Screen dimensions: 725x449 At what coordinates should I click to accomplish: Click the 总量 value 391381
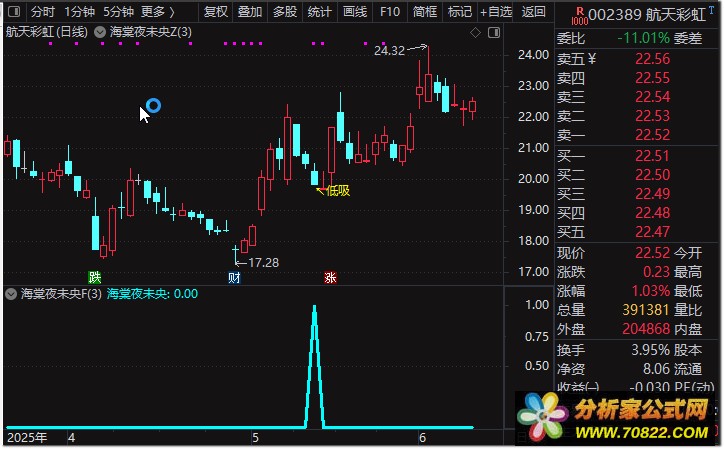click(646, 310)
